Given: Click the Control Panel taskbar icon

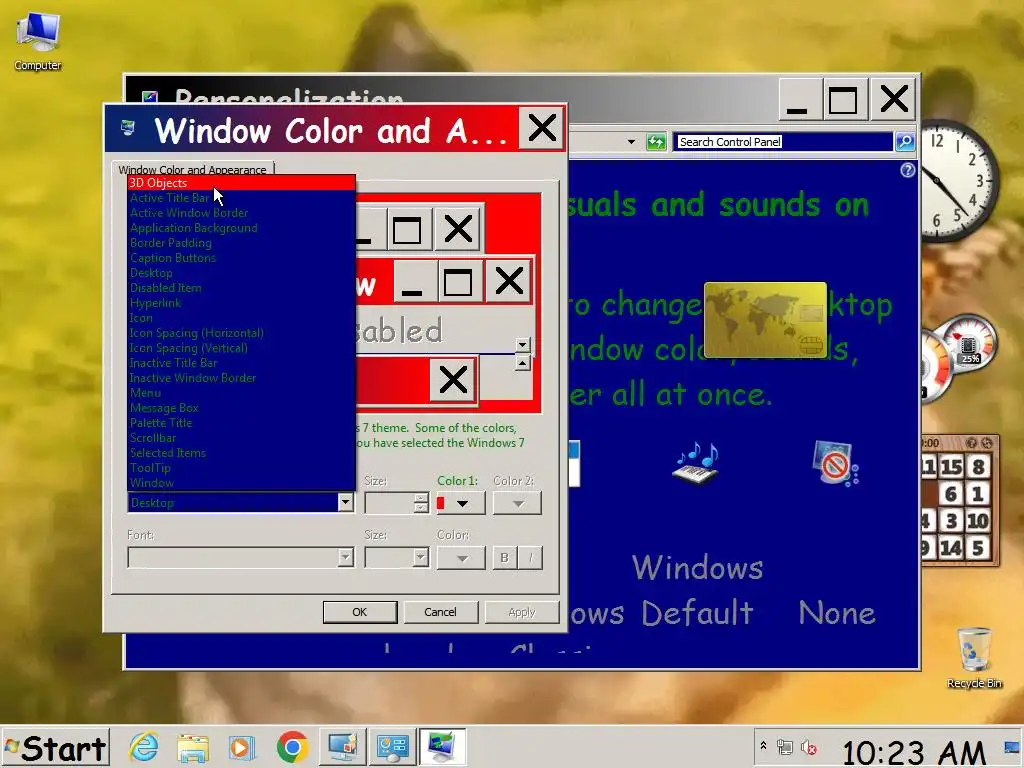Looking at the screenshot, I should point(392,747).
